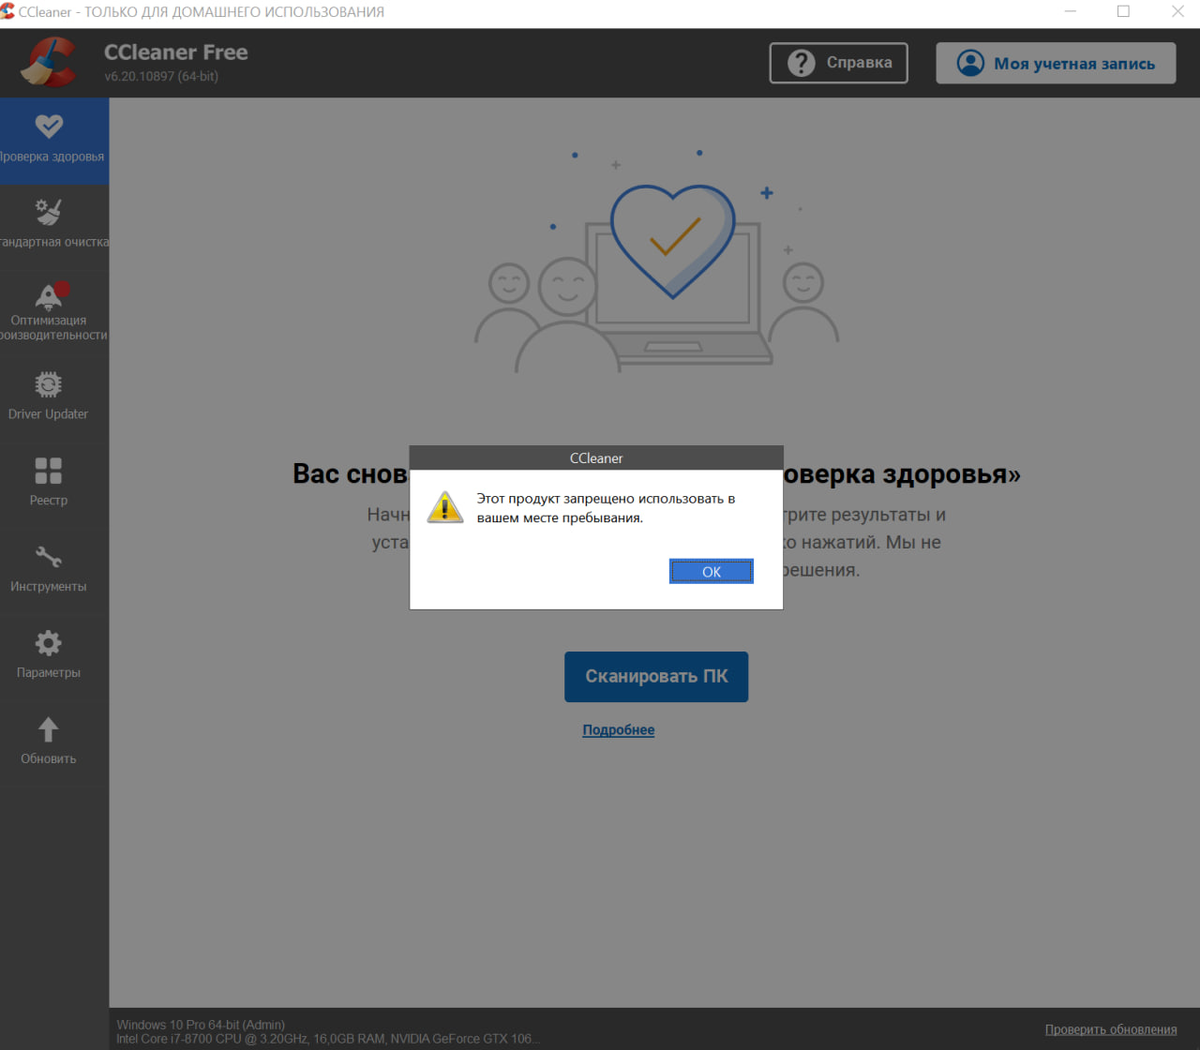Viewport: 1200px width, 1050px height.
Task: Select the Обновить sidebar label
Action: pyautogui.click(x=48, y=759)
